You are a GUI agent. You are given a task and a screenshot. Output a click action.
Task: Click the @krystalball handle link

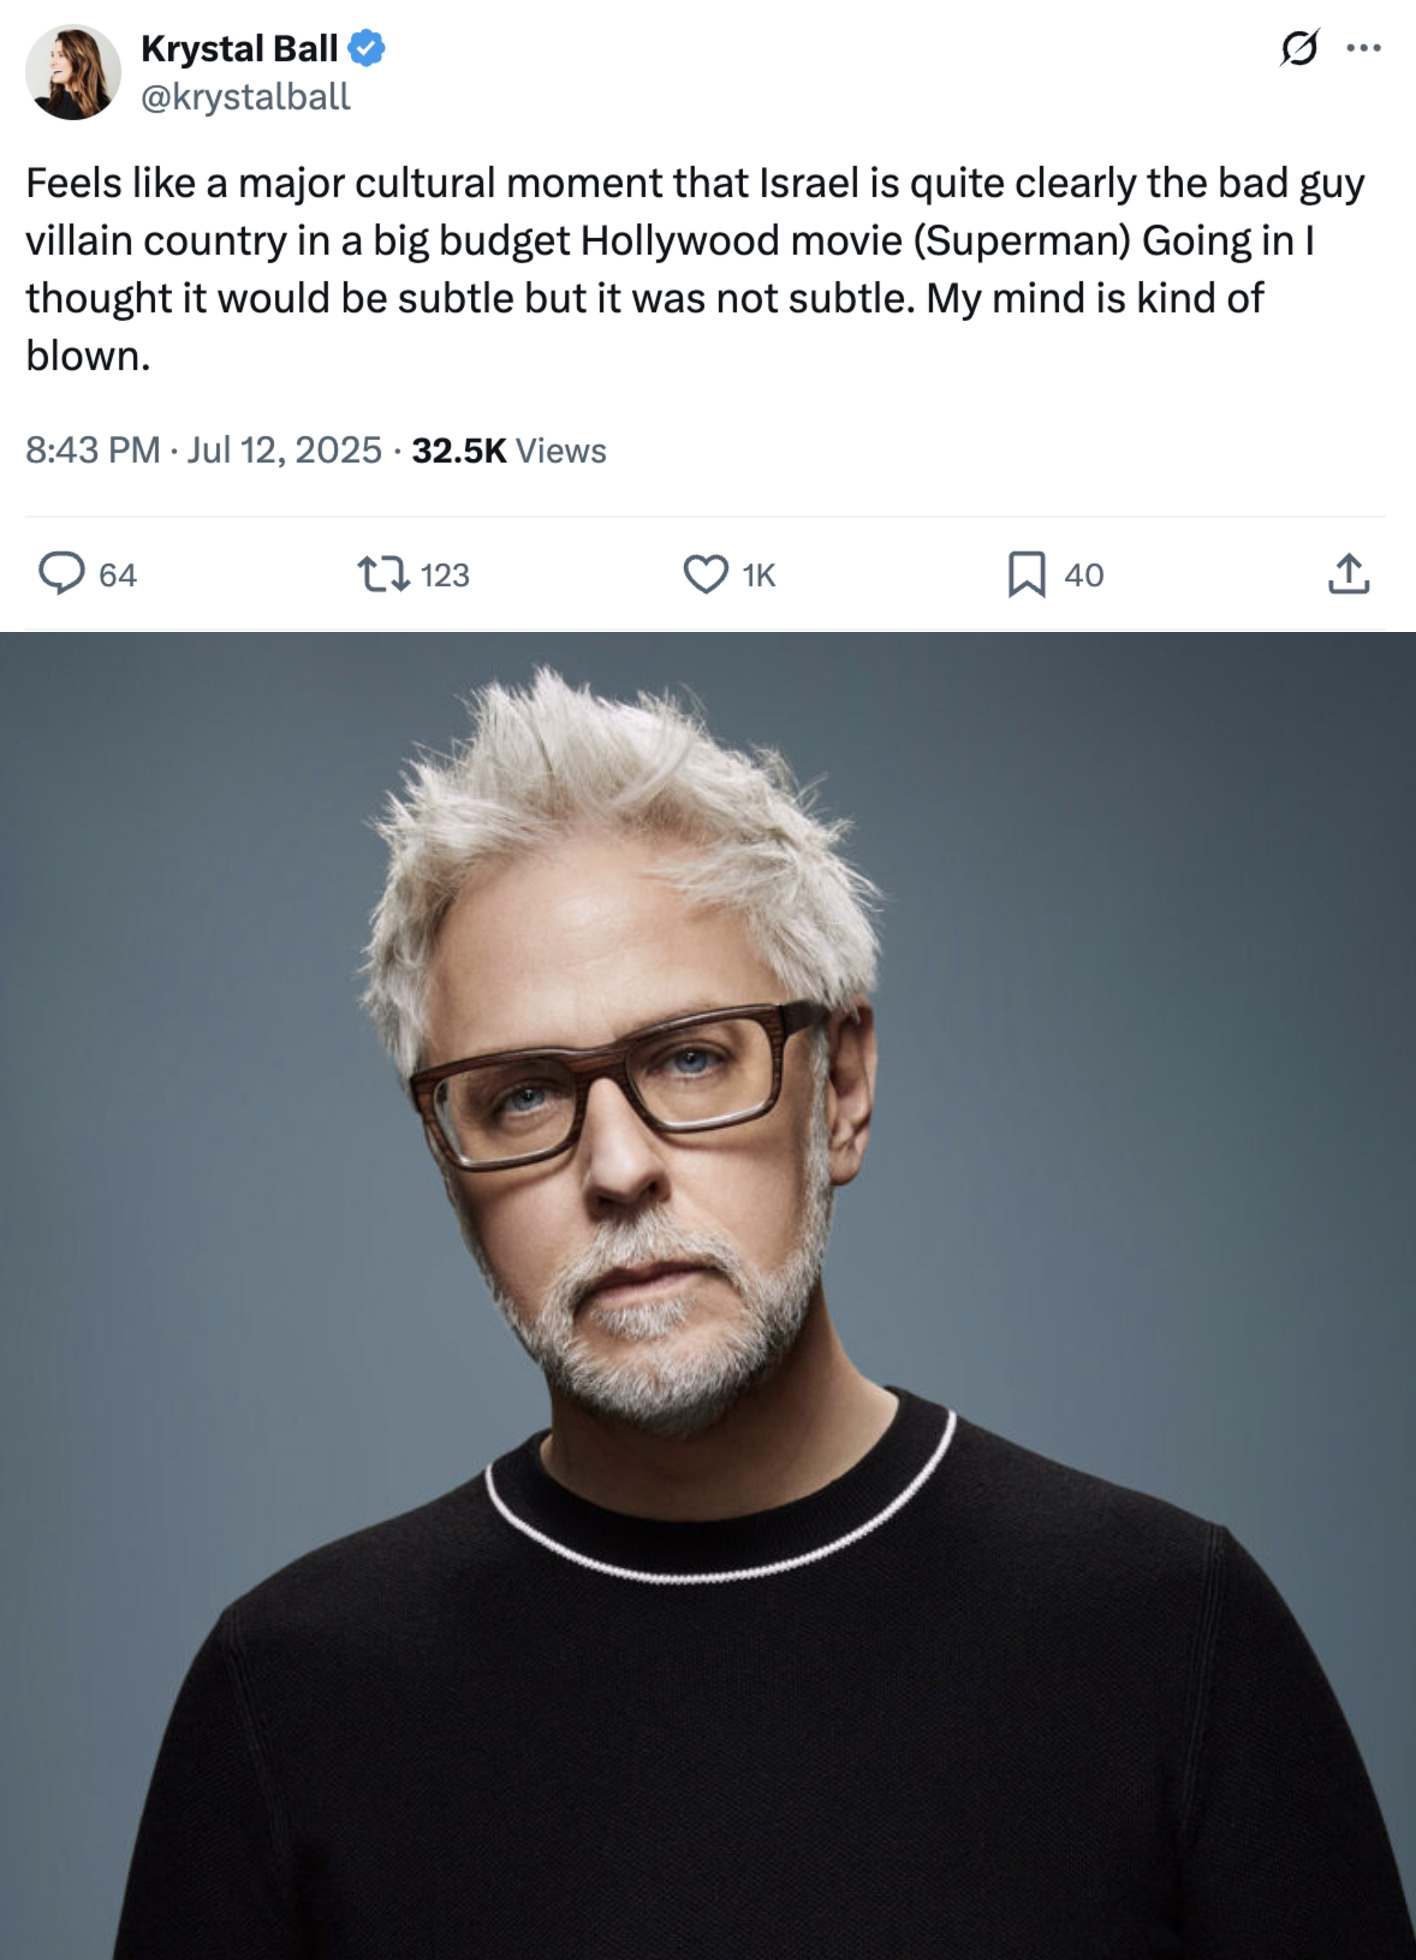tap(246, 97)
